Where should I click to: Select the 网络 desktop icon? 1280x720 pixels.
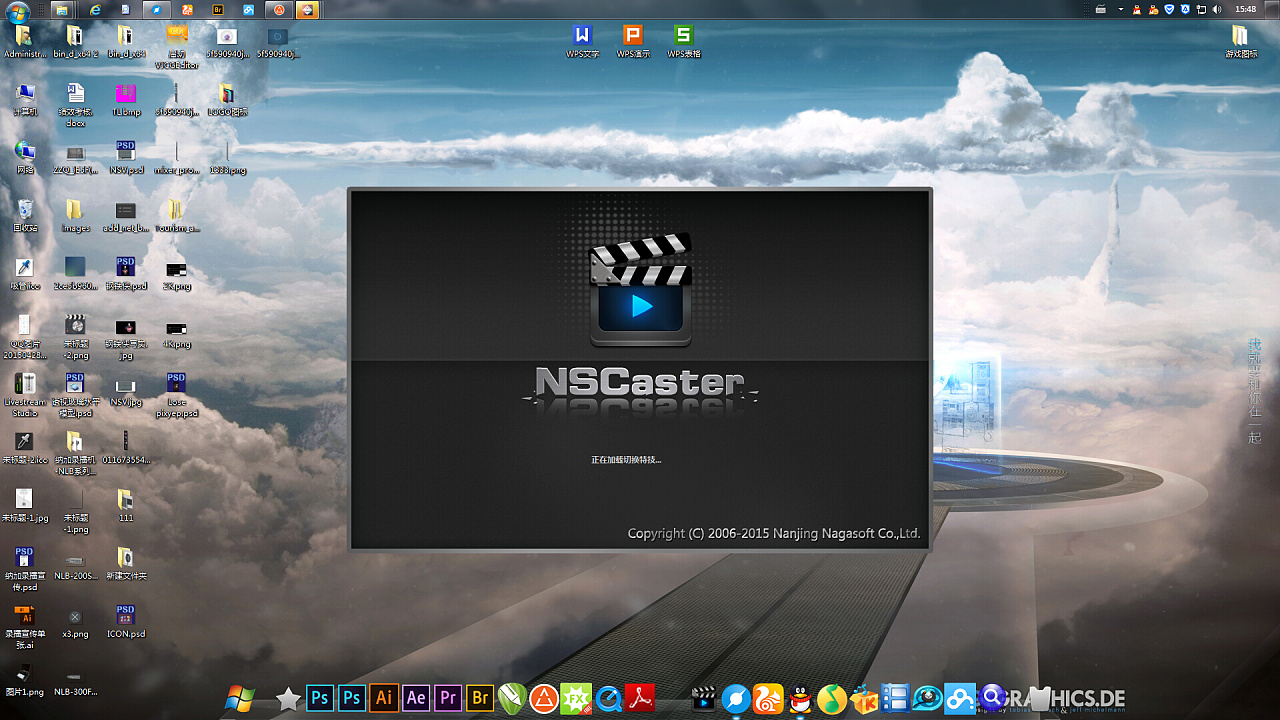25,158
